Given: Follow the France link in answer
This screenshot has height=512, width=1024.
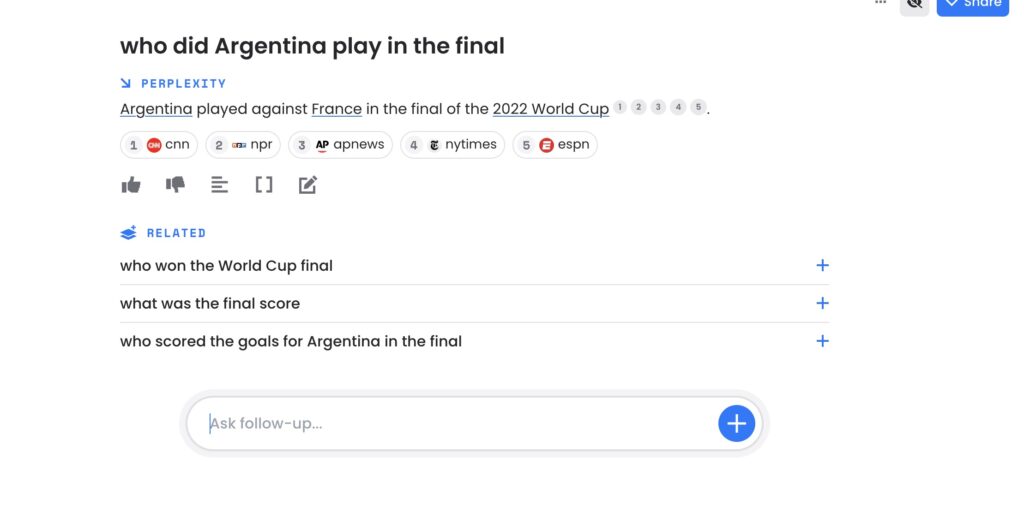Looking at the screenshot, I should pos(336,109).
